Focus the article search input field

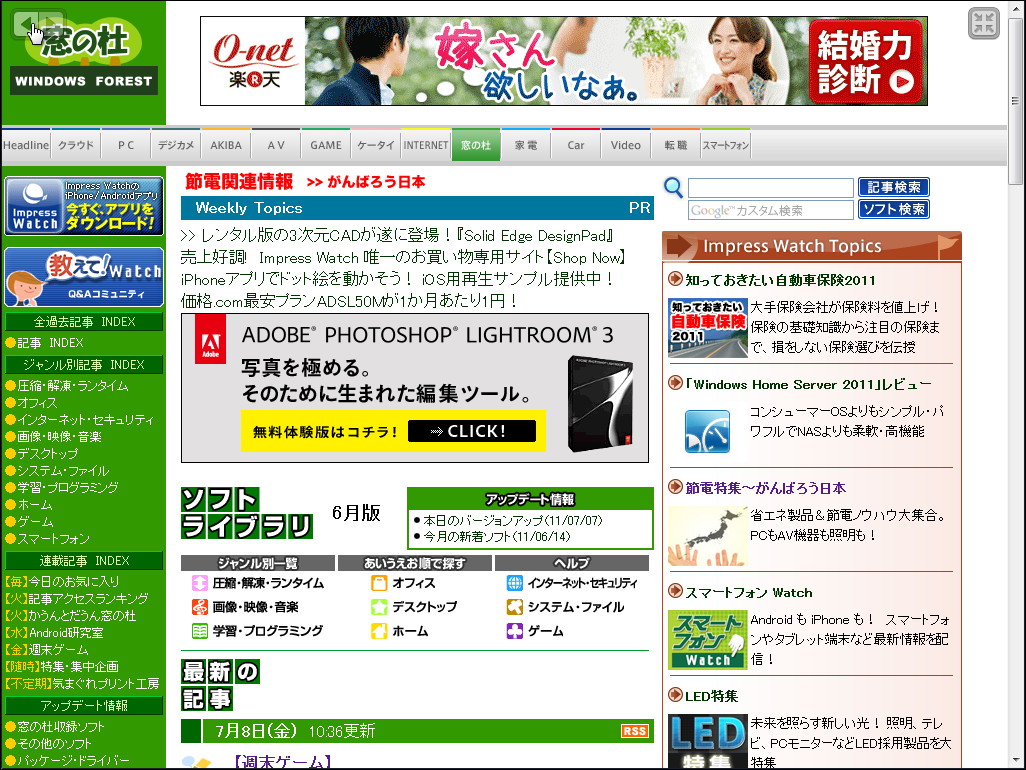pyautogui.click(x=771, y=188)
